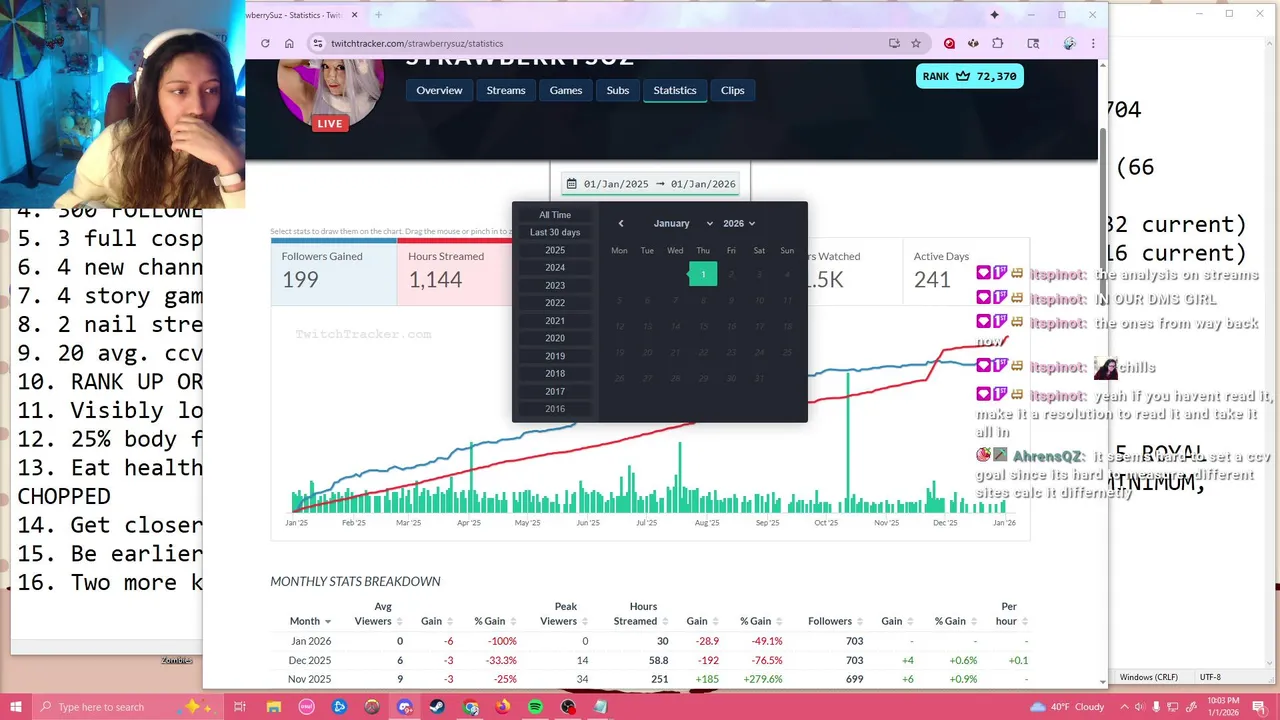This screenshot has width=1280, height=720.
Task: Click the address bar URL
Action: coord(417,43)
